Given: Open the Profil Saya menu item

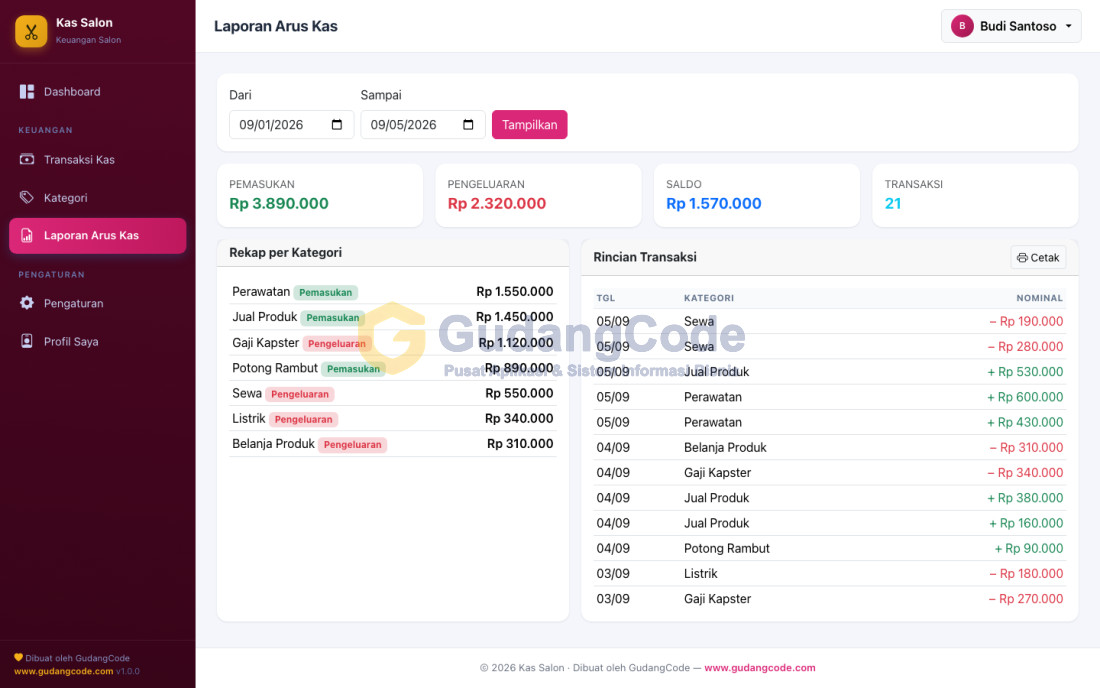Looking at the screenshot, I should coord(98,341).
